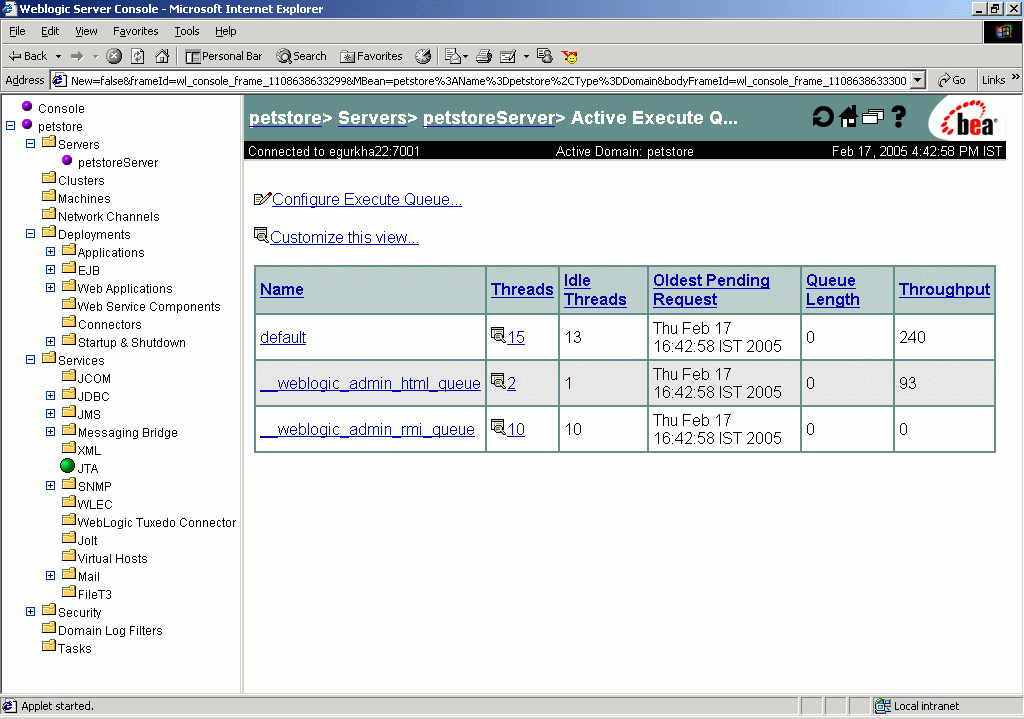Screen dimensions: 1024x719
Task: Expand the Security node
Action: click(x=30, y=612)
